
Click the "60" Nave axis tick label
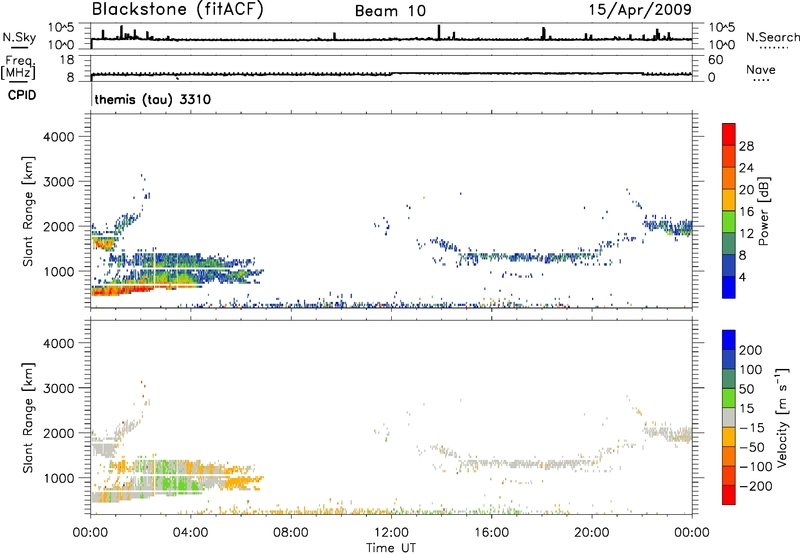coord(715,60)
